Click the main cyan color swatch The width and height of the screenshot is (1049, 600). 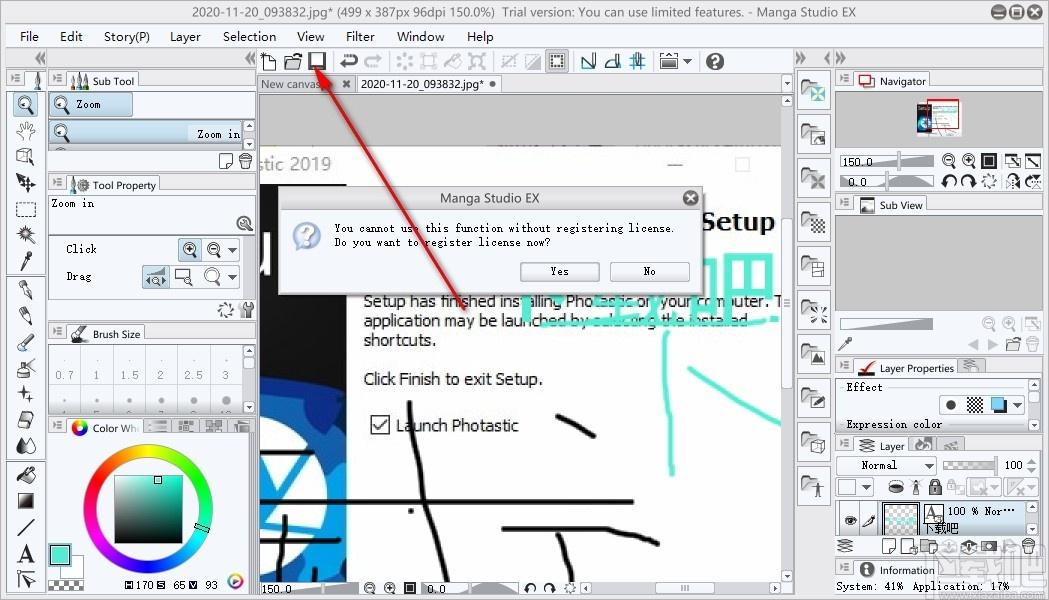59,555
